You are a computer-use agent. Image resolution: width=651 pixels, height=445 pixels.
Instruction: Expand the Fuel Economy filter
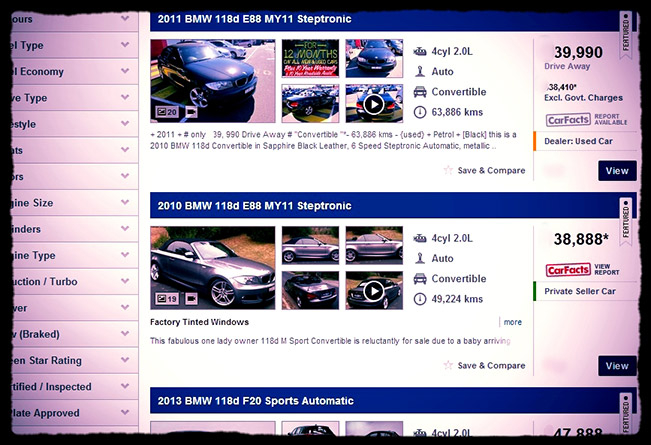tap(75, 71)
